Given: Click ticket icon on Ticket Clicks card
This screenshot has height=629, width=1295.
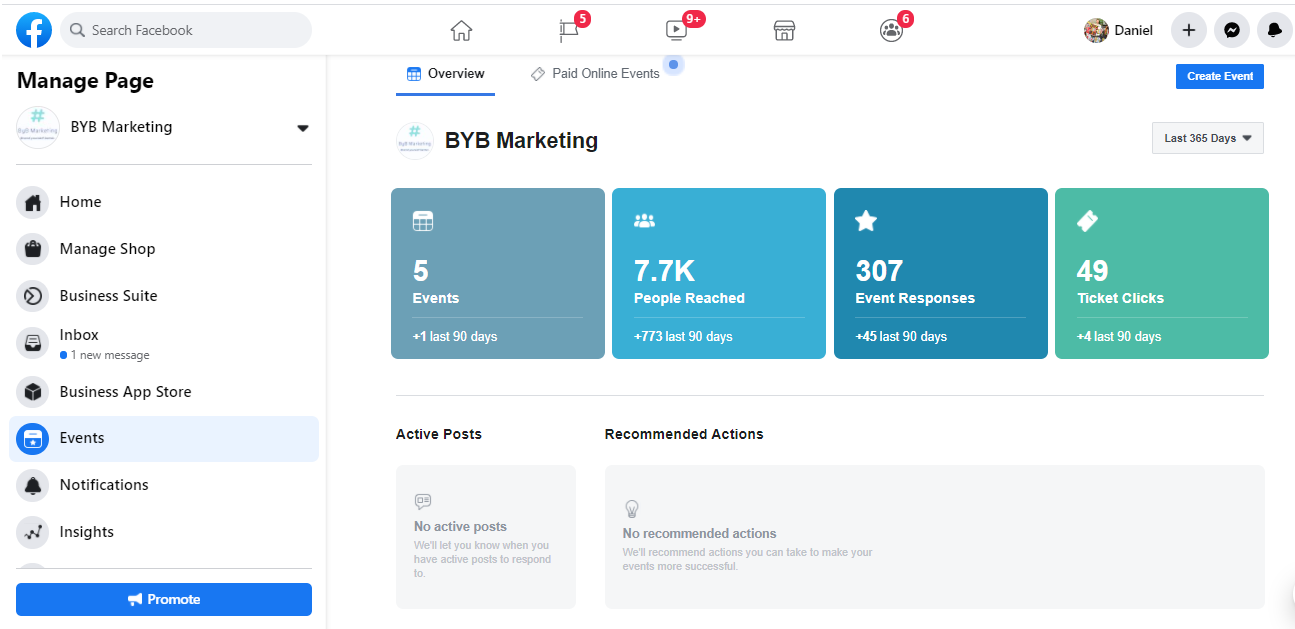Looking at the screenshot, I should (1087, 221).
